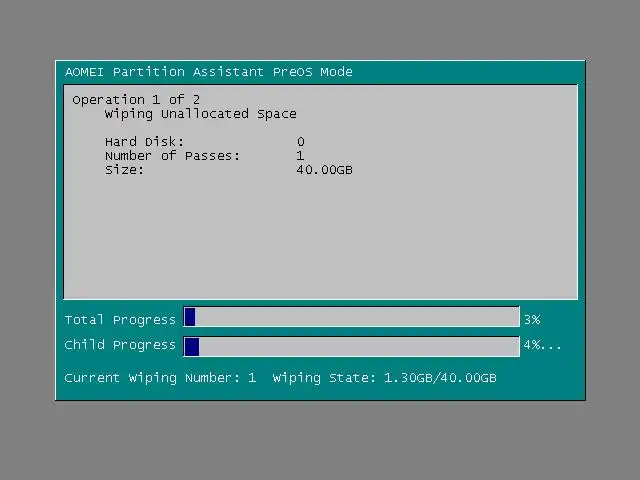Click the 'Size:' label
This screenshot has width=640, height=480.
click(x=124, y=170)
